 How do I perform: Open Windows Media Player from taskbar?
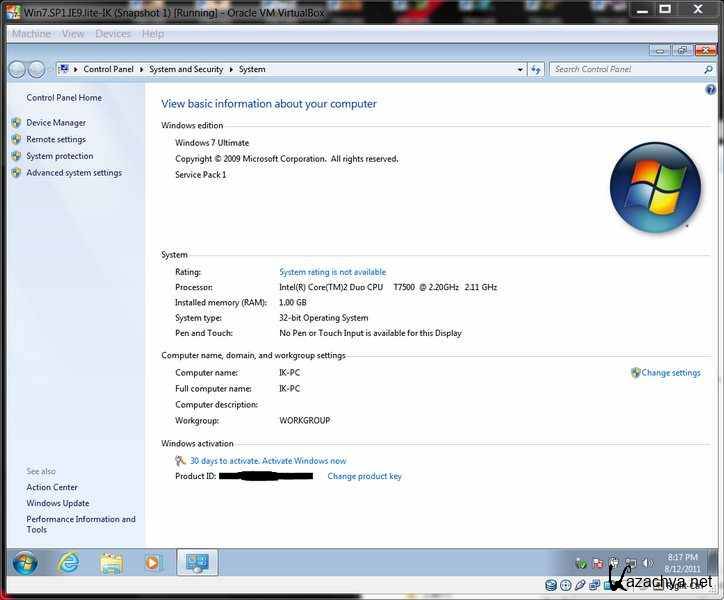pyautogui.click(x=153, y=563)
